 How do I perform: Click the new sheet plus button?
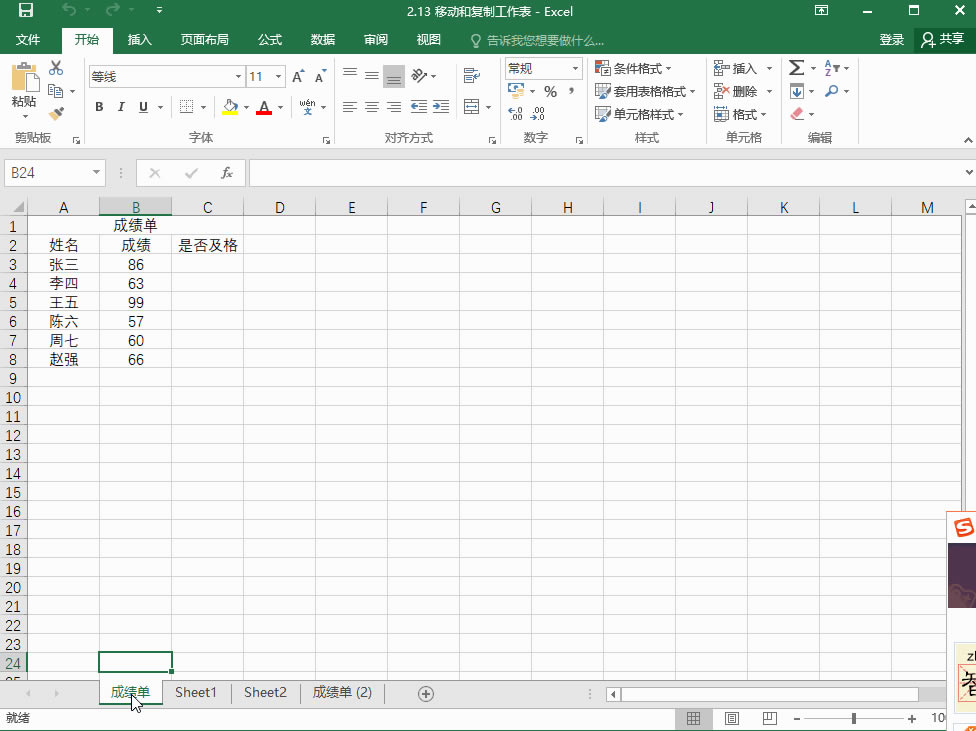click(425, 692)
